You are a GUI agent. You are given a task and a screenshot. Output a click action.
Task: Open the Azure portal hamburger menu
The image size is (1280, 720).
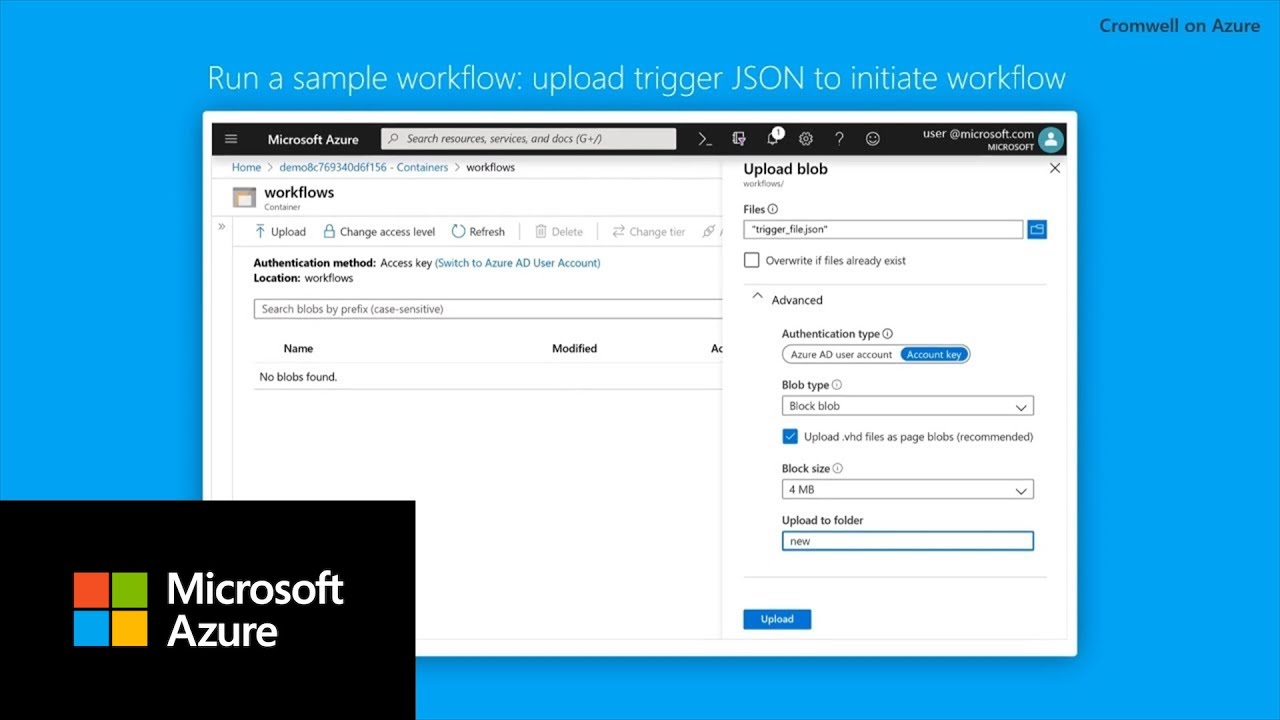coord(231,139)
